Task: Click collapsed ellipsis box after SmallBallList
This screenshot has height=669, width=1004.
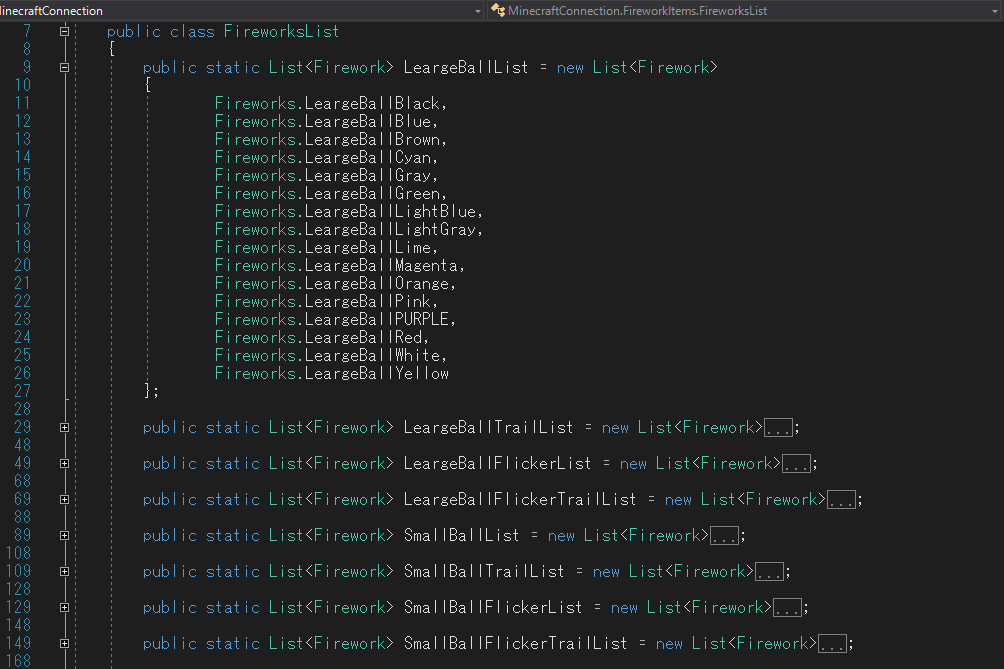Action: tap(724, 536)
